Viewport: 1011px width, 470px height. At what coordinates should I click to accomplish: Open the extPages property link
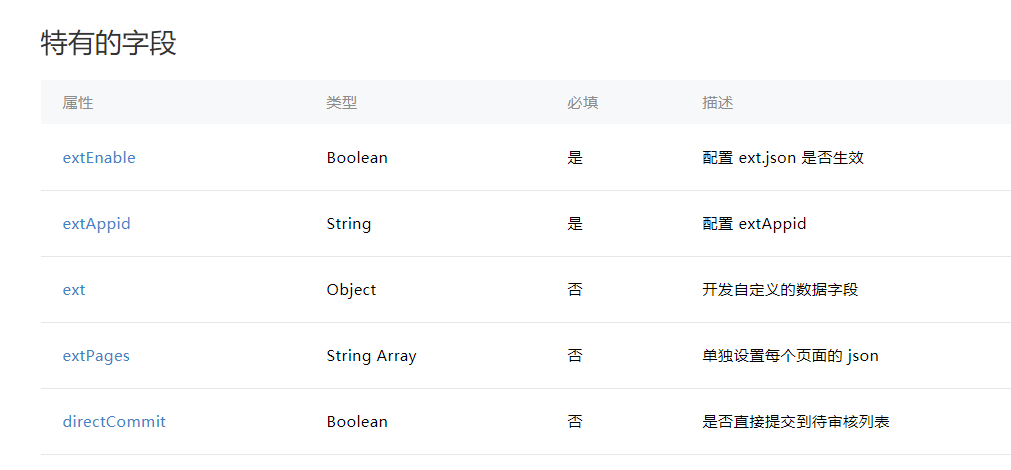(x=96, y=356)
